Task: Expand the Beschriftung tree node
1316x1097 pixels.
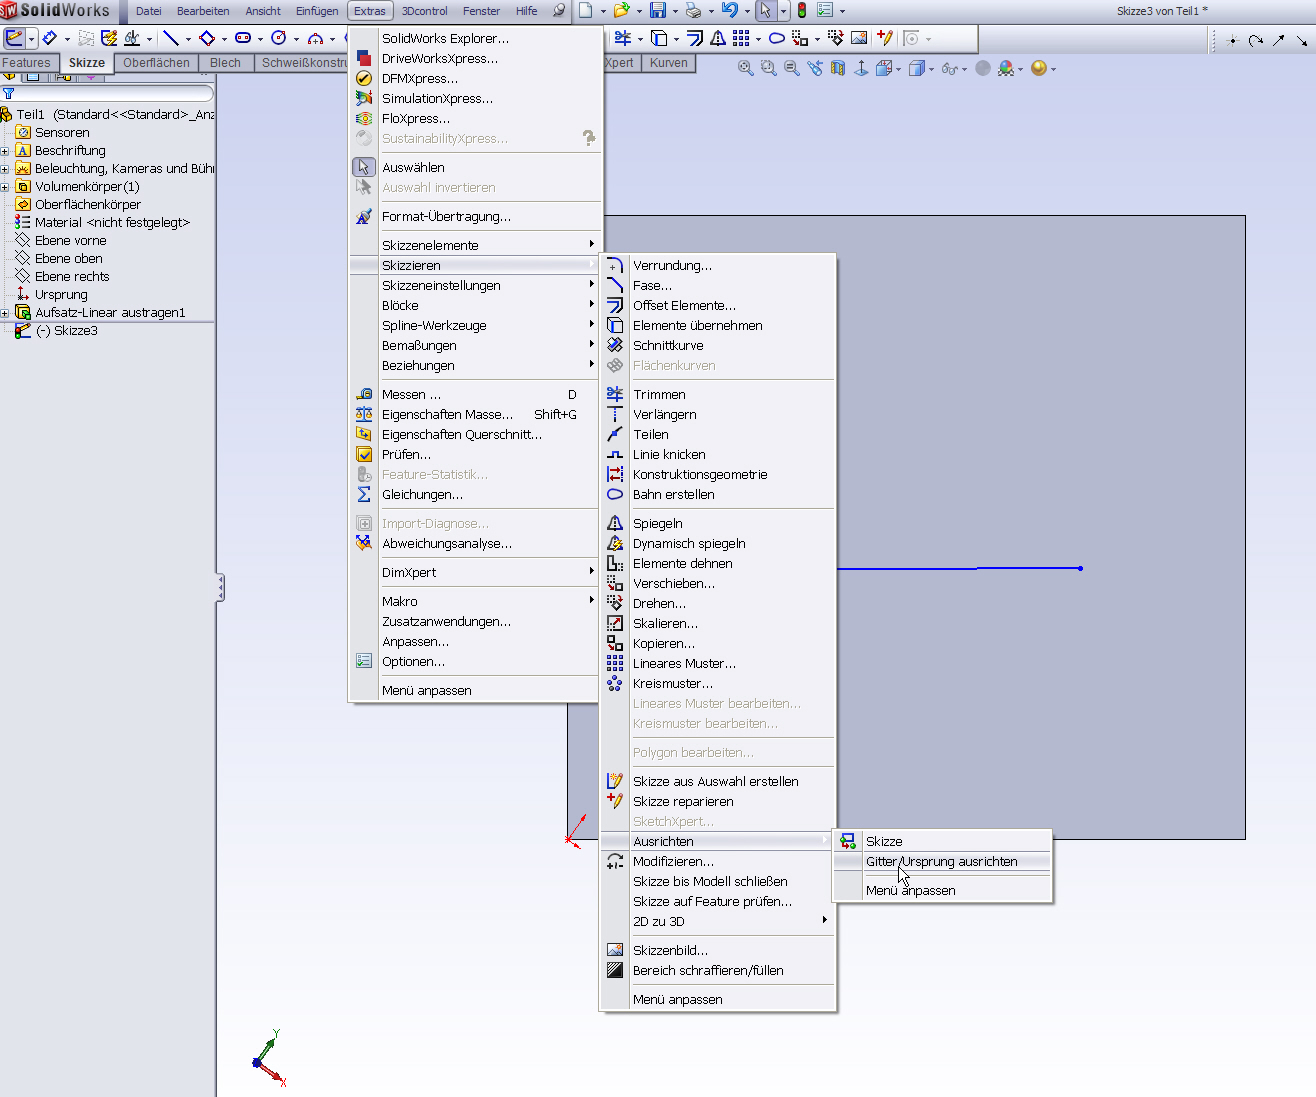Action: point(5,151)
